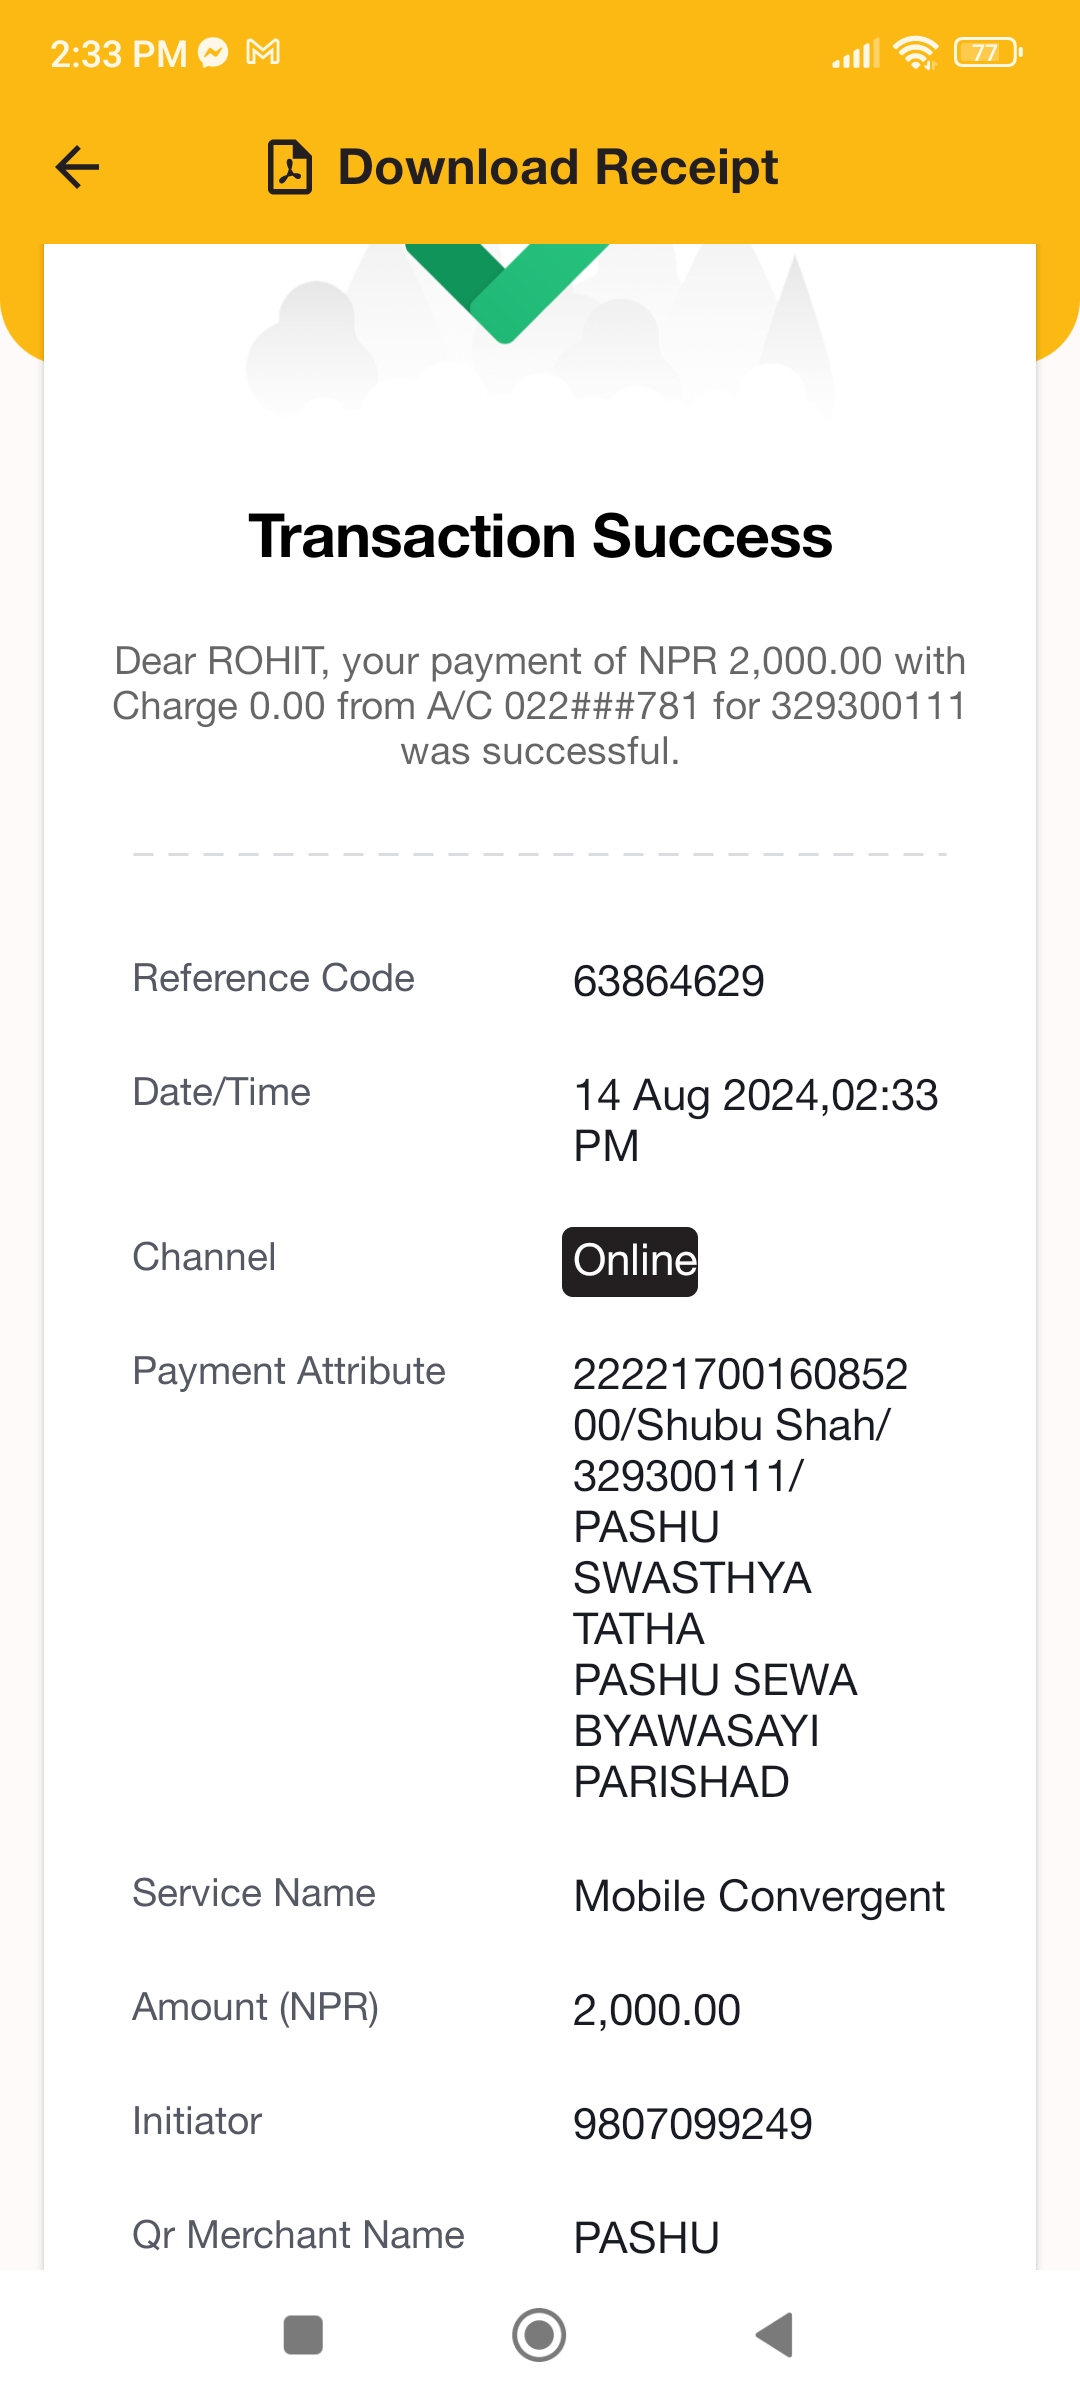Tap the Android back triangle button
This screenshot has height=2400, width=1080.
click(x=774, y=2335)
